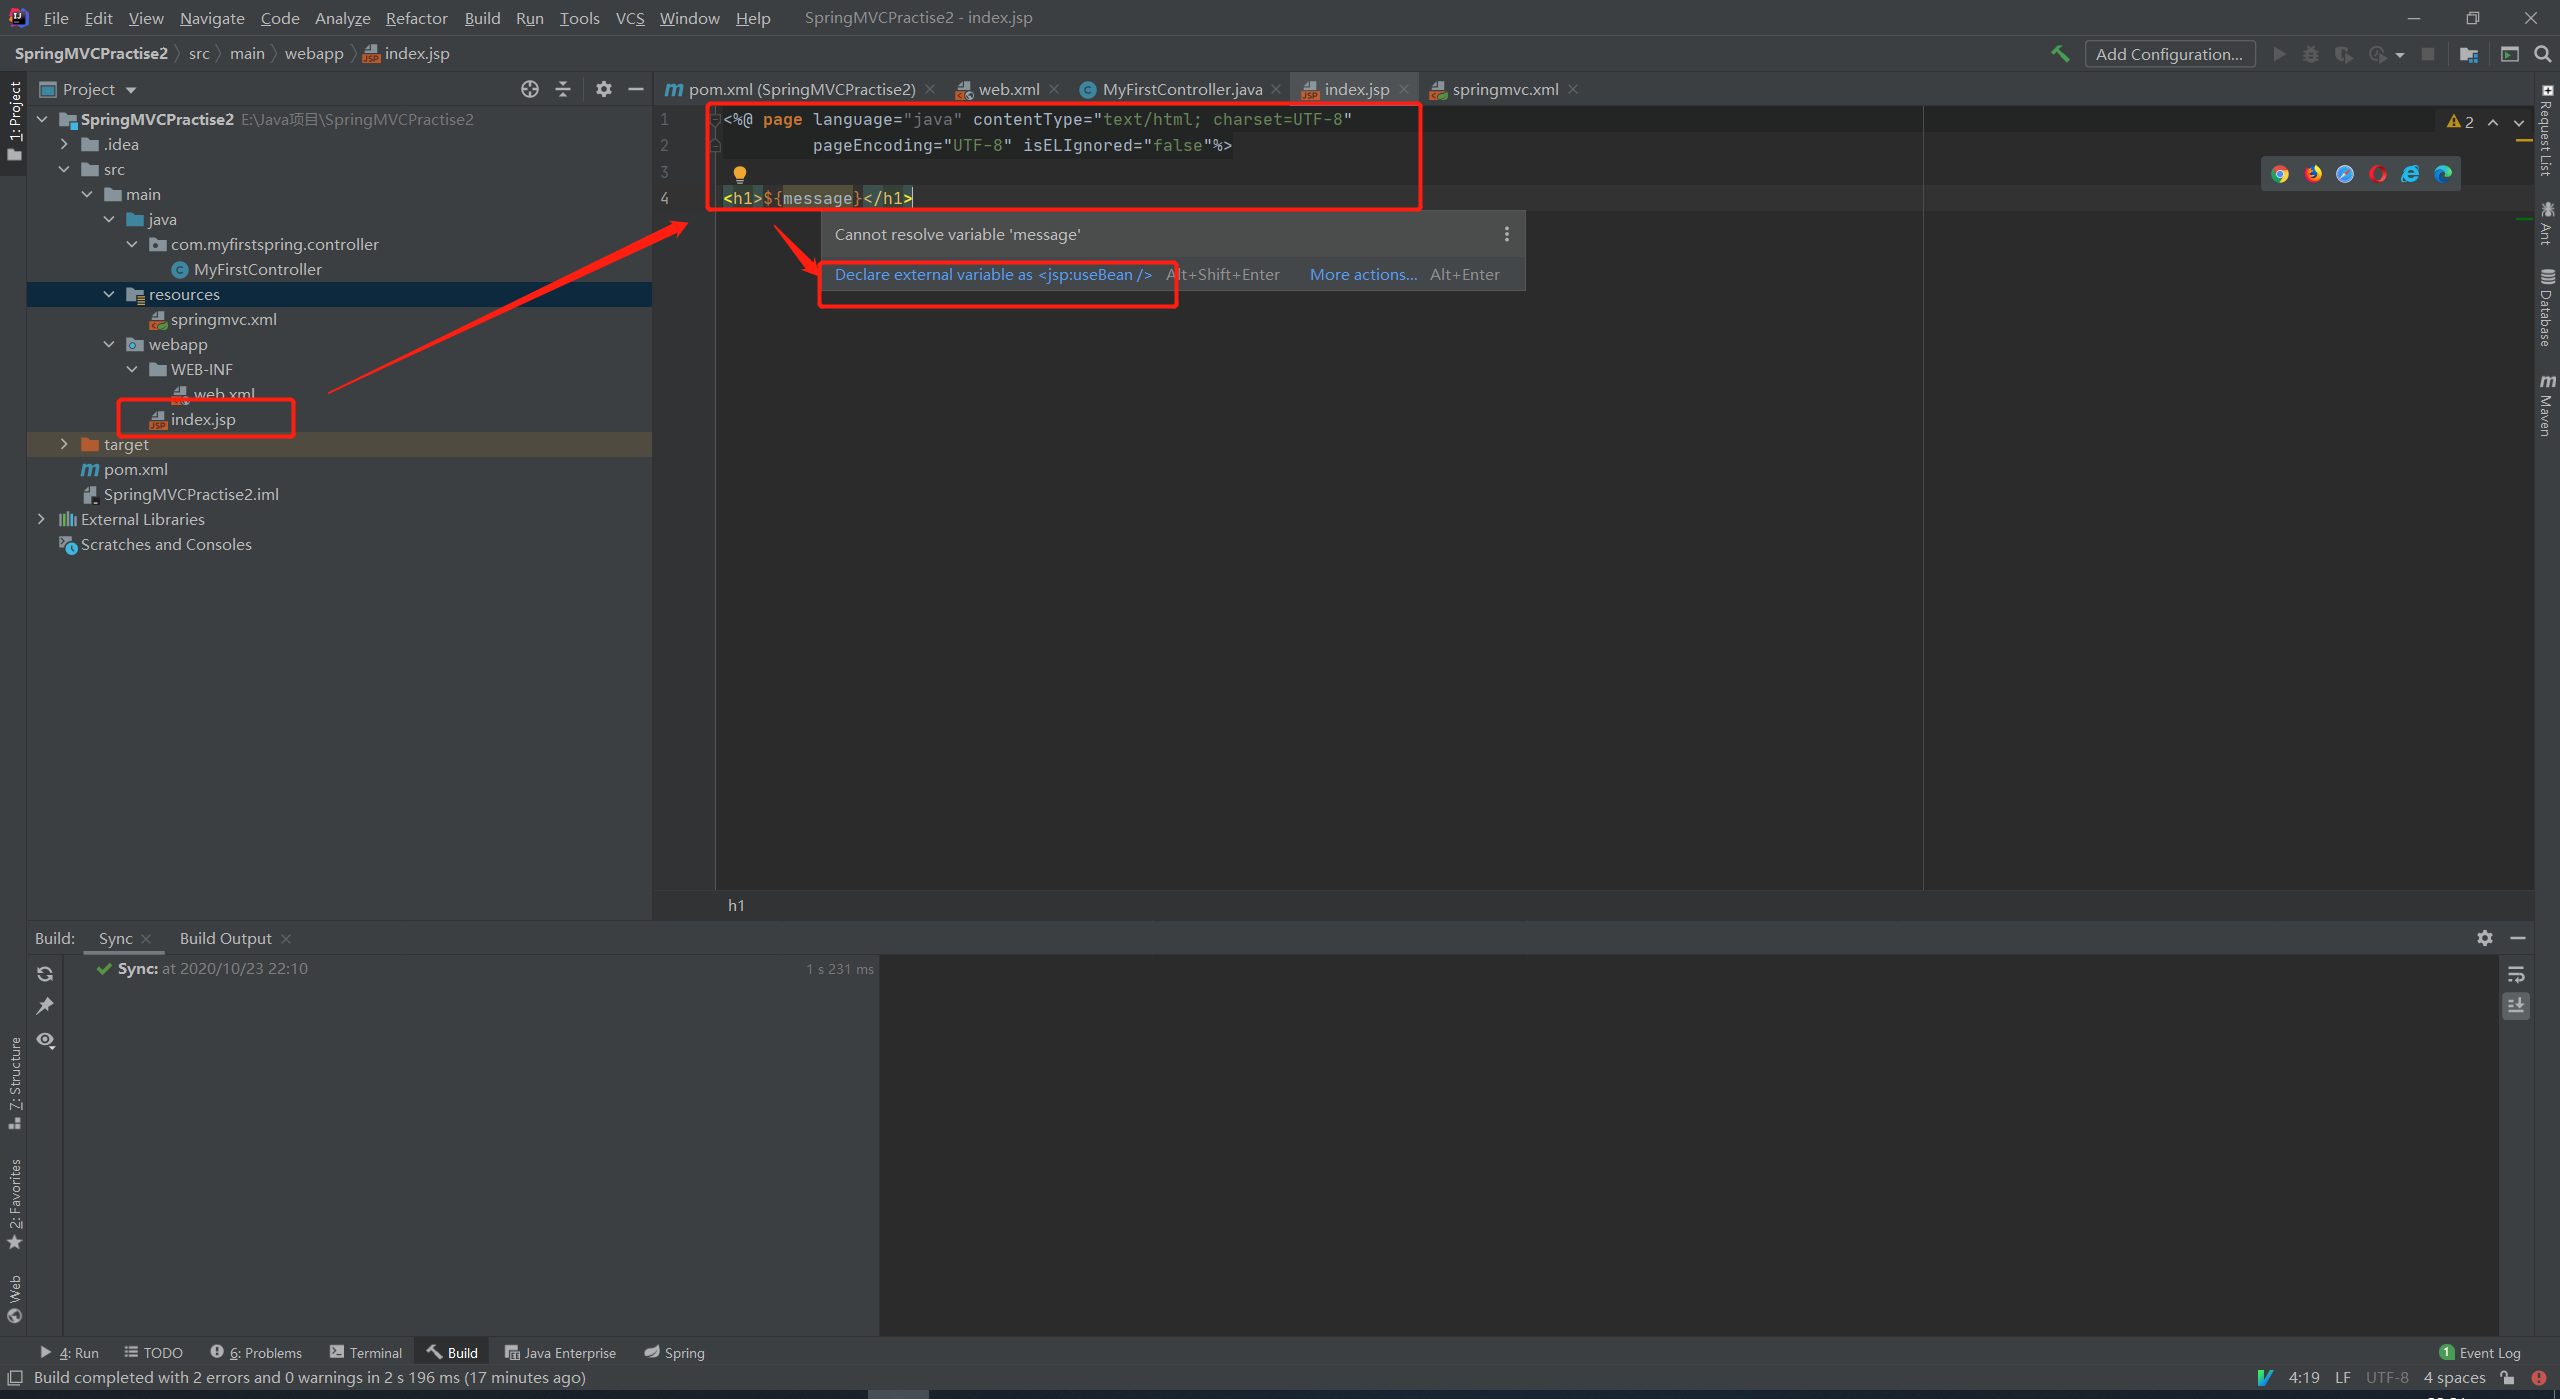Expand the target folder

(64, 444)
